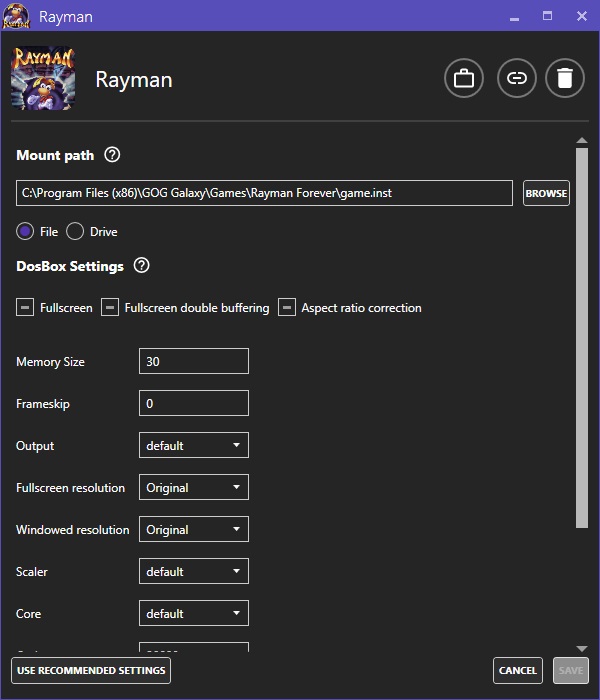Screen dimensions: 600x700
Task: Click the Mount path text field
Action: [x=264, y=193]
